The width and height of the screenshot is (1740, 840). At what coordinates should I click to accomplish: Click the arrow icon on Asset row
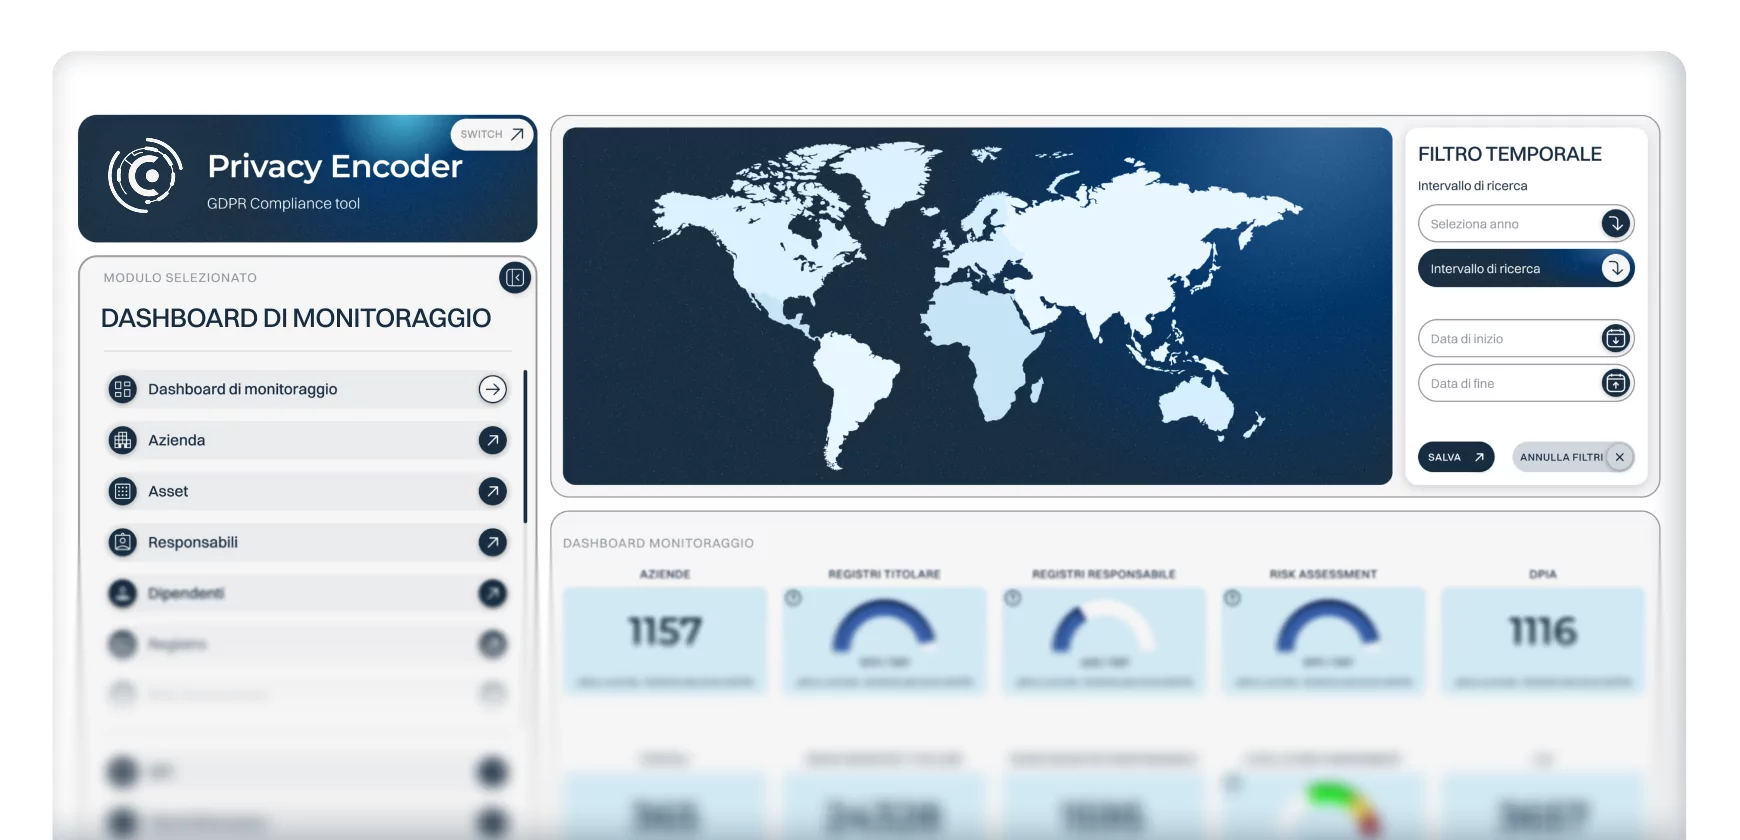[x=492, y=491]
